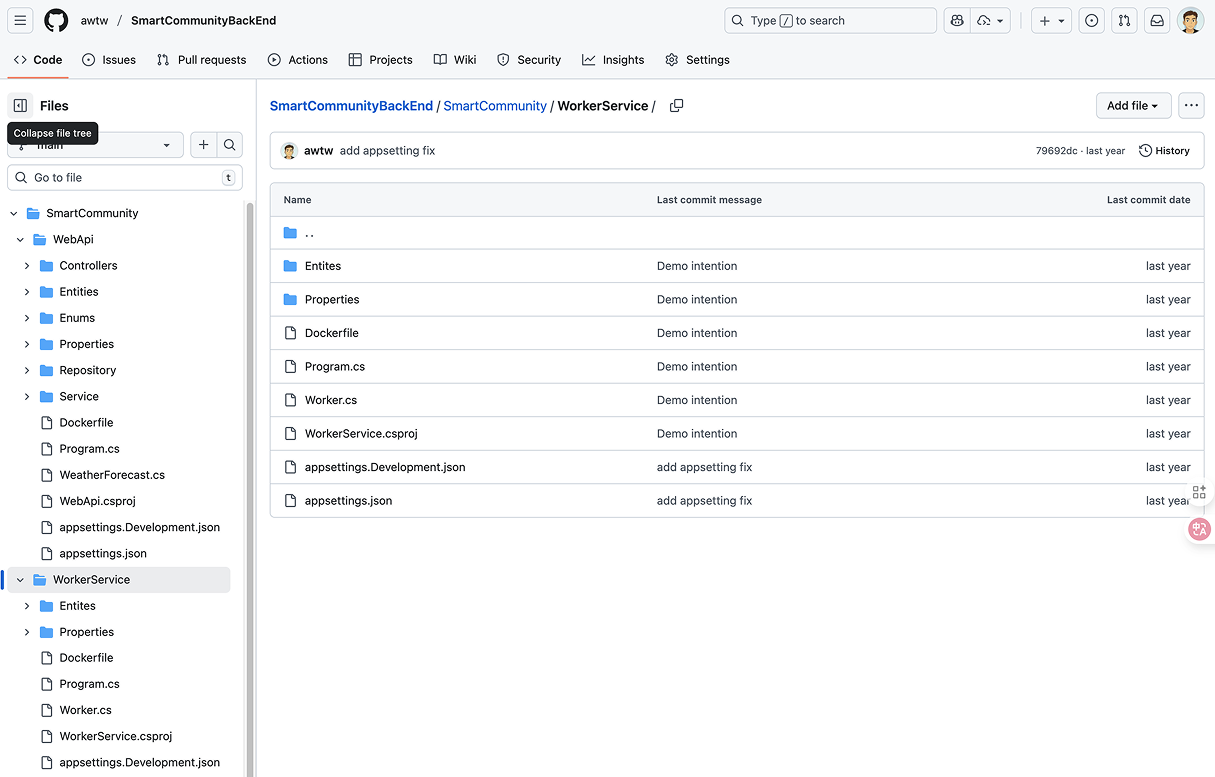Viewport: 1215px width, 777px height.
Task: Collapse the file tree sidebar
Action: point(21,105)
